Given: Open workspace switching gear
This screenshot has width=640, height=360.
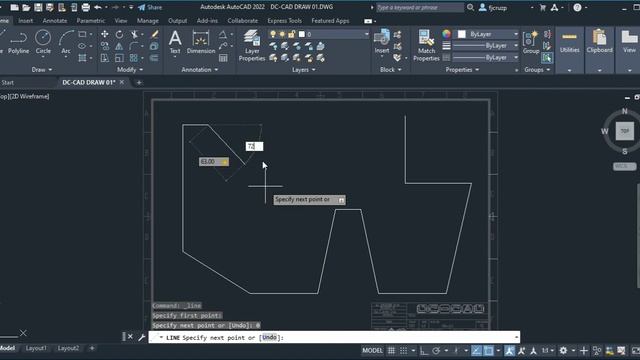Looking at the screenshot, I should [563, 351].
